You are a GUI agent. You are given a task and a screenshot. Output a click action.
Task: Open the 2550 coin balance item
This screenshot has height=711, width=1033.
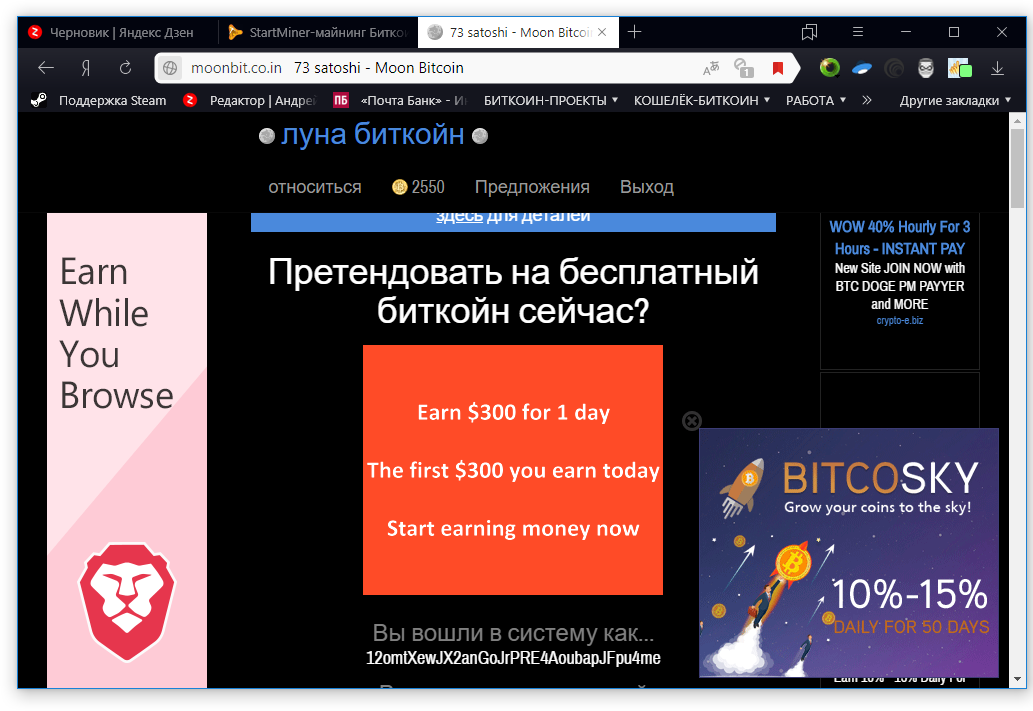coord(418,187)
